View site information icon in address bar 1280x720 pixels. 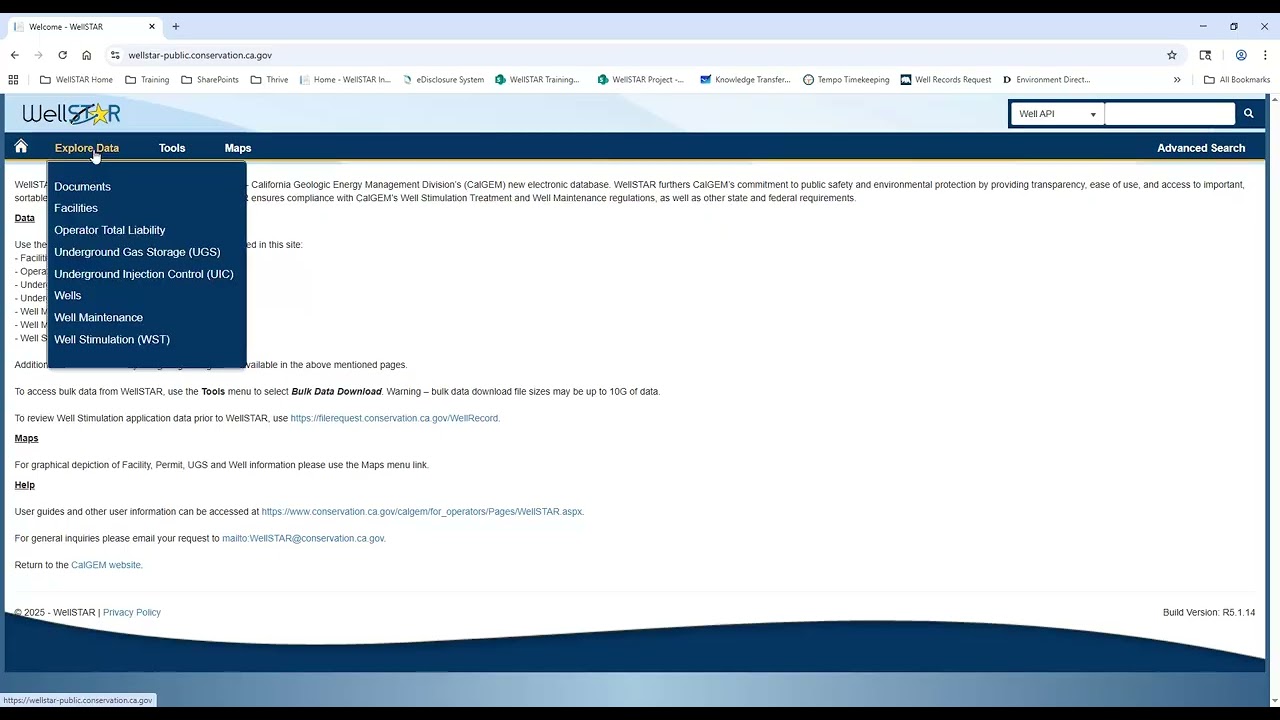pyautogui.click(x=115, y=55)
